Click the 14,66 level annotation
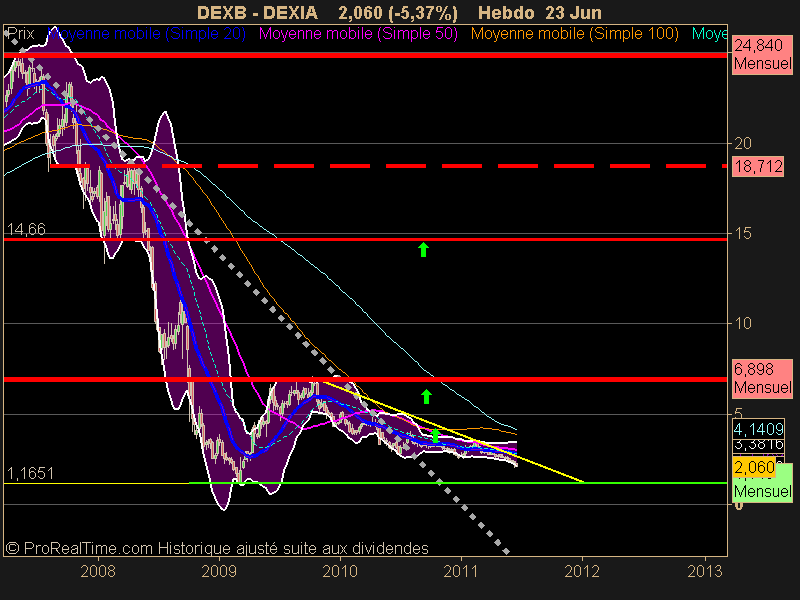Viewport: 800px width, 600px height. click(27, 230)
